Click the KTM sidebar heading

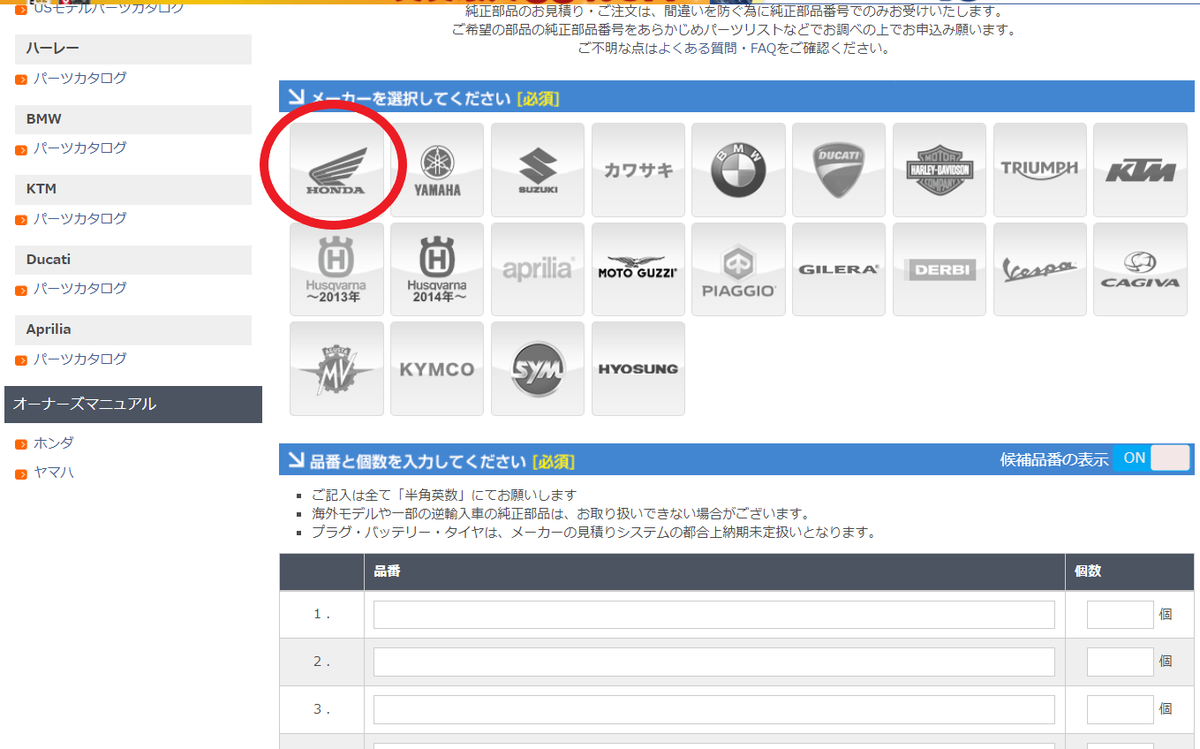(133, 189)
